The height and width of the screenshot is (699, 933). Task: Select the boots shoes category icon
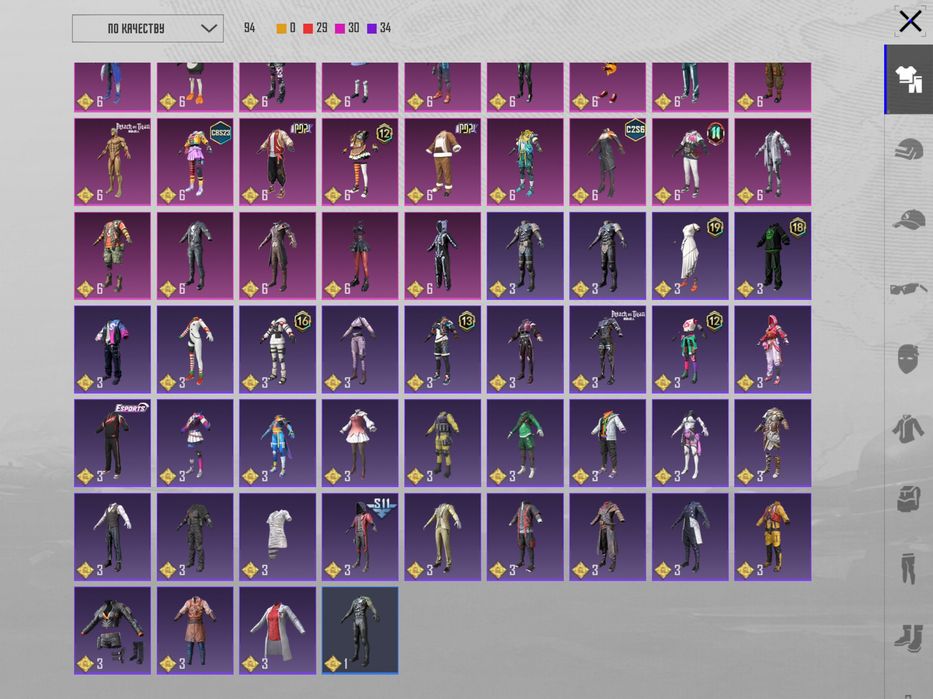[909, 638]
